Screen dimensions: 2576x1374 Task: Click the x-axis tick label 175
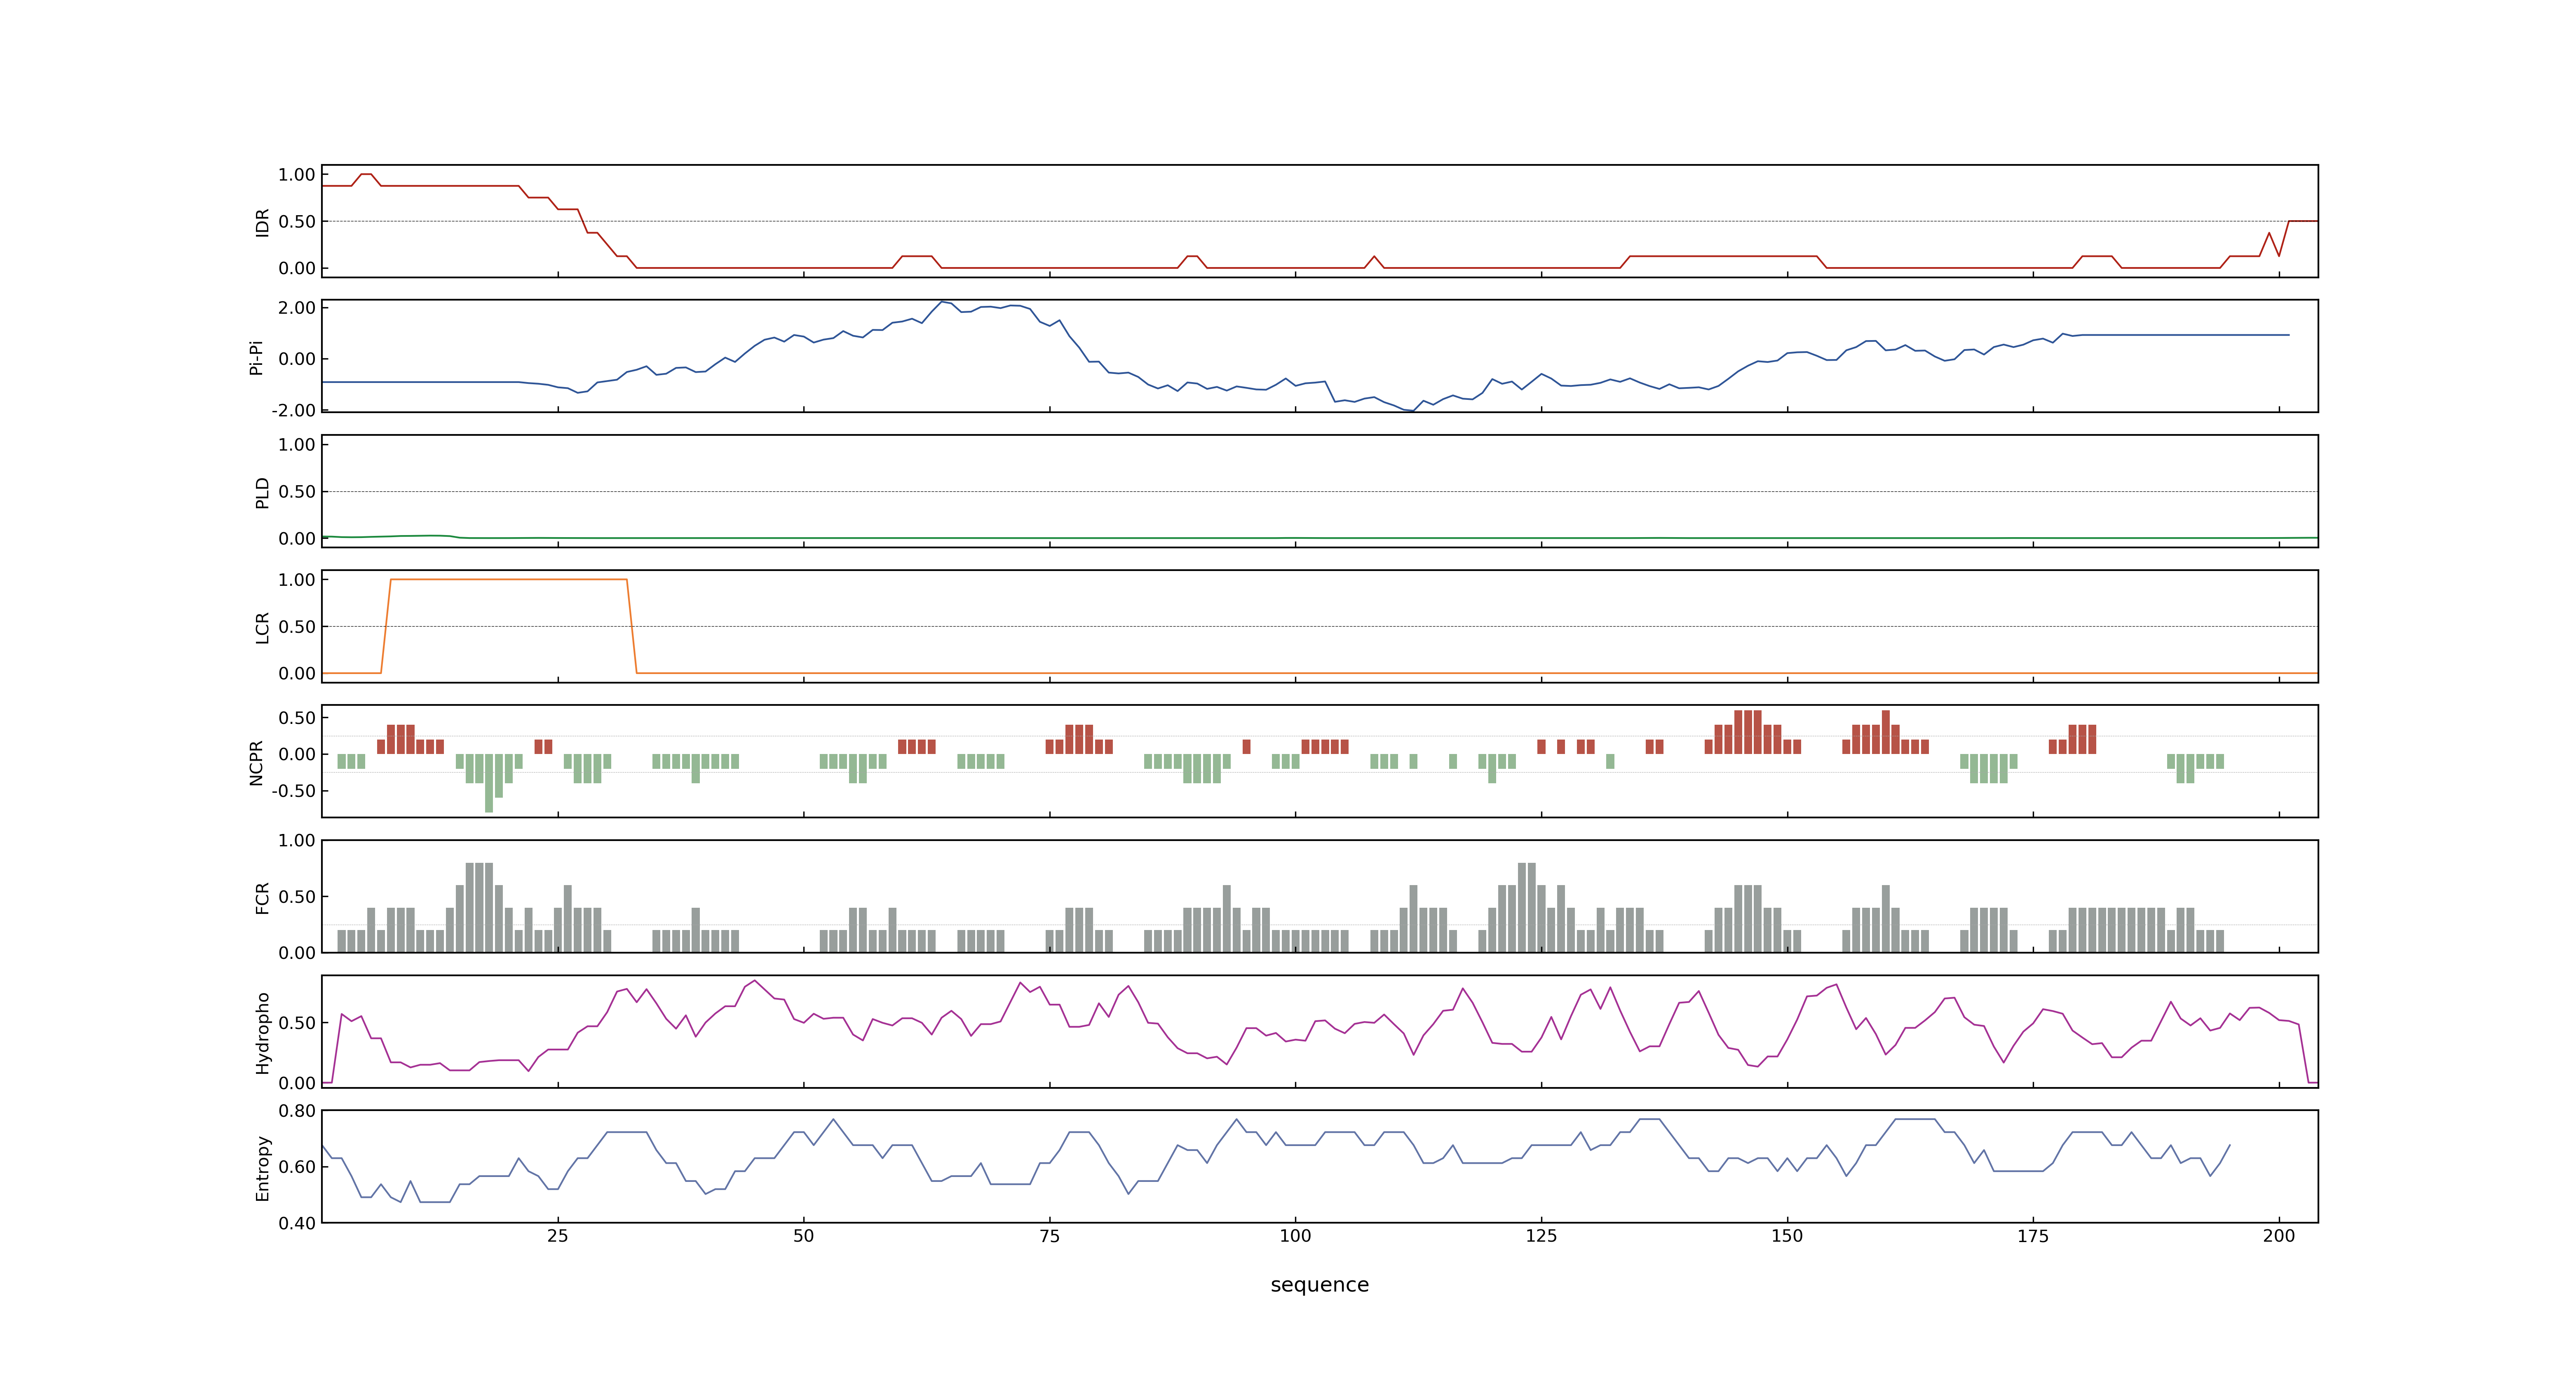2033,1236
